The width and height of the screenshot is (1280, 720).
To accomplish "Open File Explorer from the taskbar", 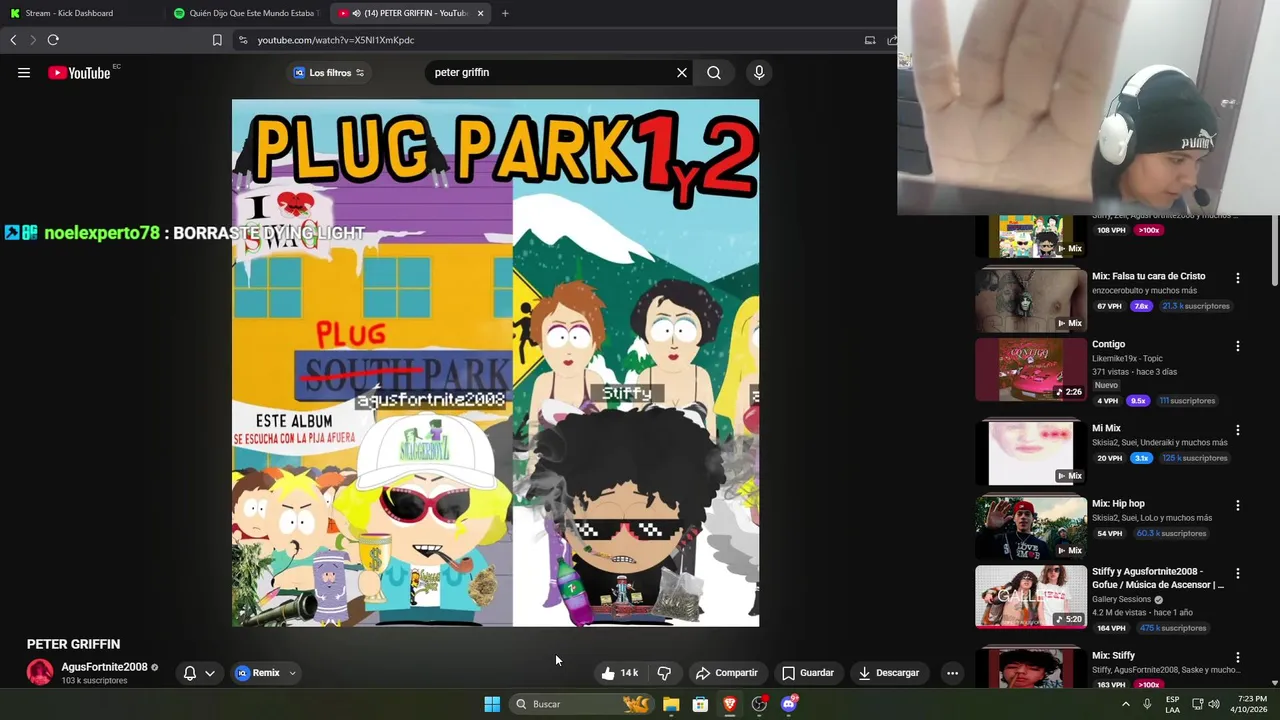I will (x=671, y=704).
